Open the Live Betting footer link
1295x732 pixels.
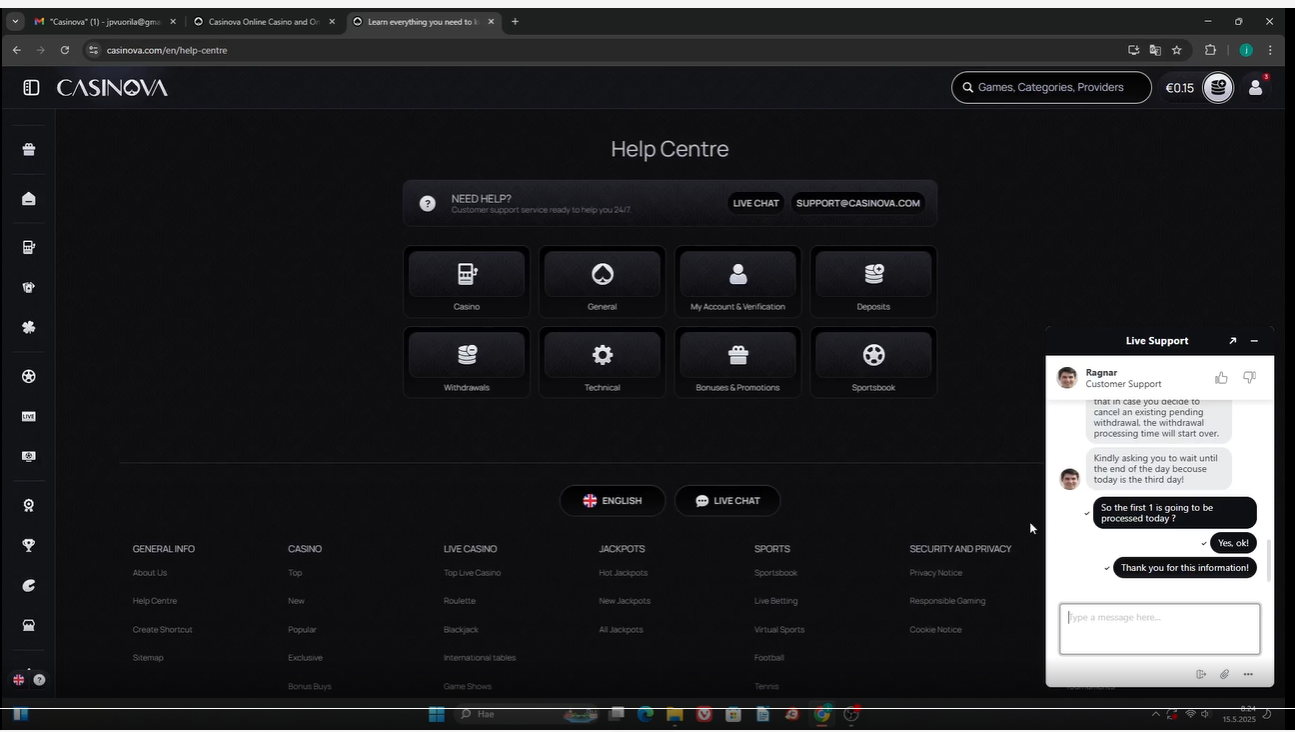click(x=776, y=601)
